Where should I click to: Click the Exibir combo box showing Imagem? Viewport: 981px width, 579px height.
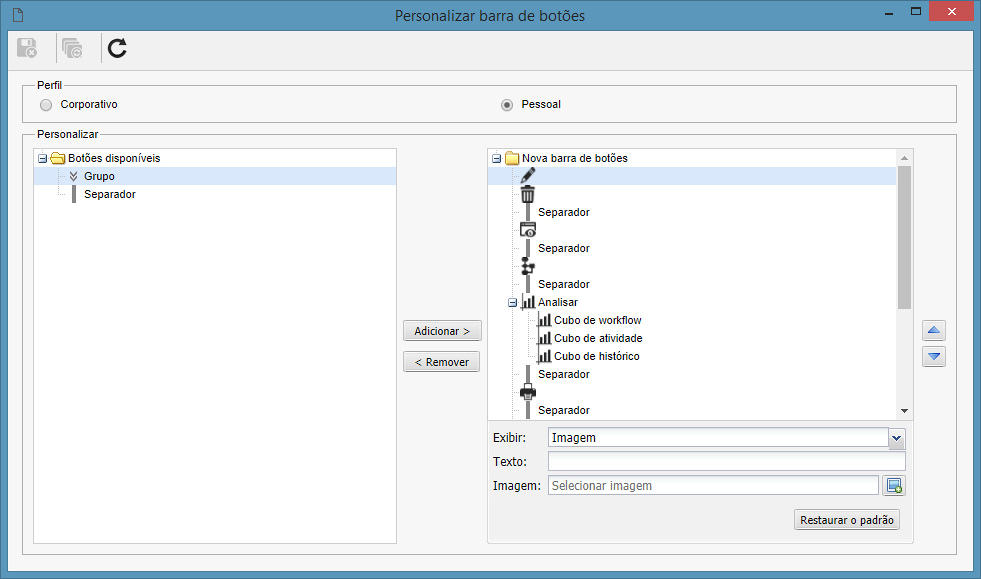[x=718, y=438]
